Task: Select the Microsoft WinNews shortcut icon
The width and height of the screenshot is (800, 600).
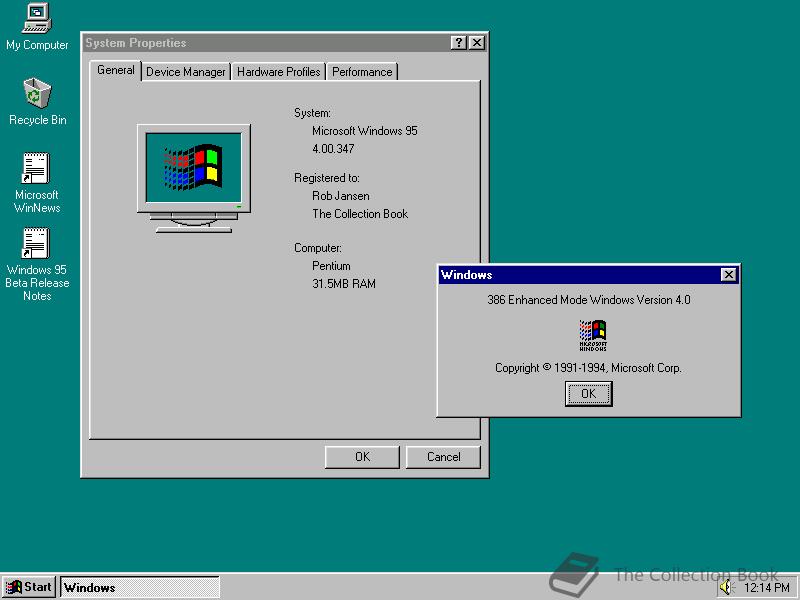Action: pos(37,183)
